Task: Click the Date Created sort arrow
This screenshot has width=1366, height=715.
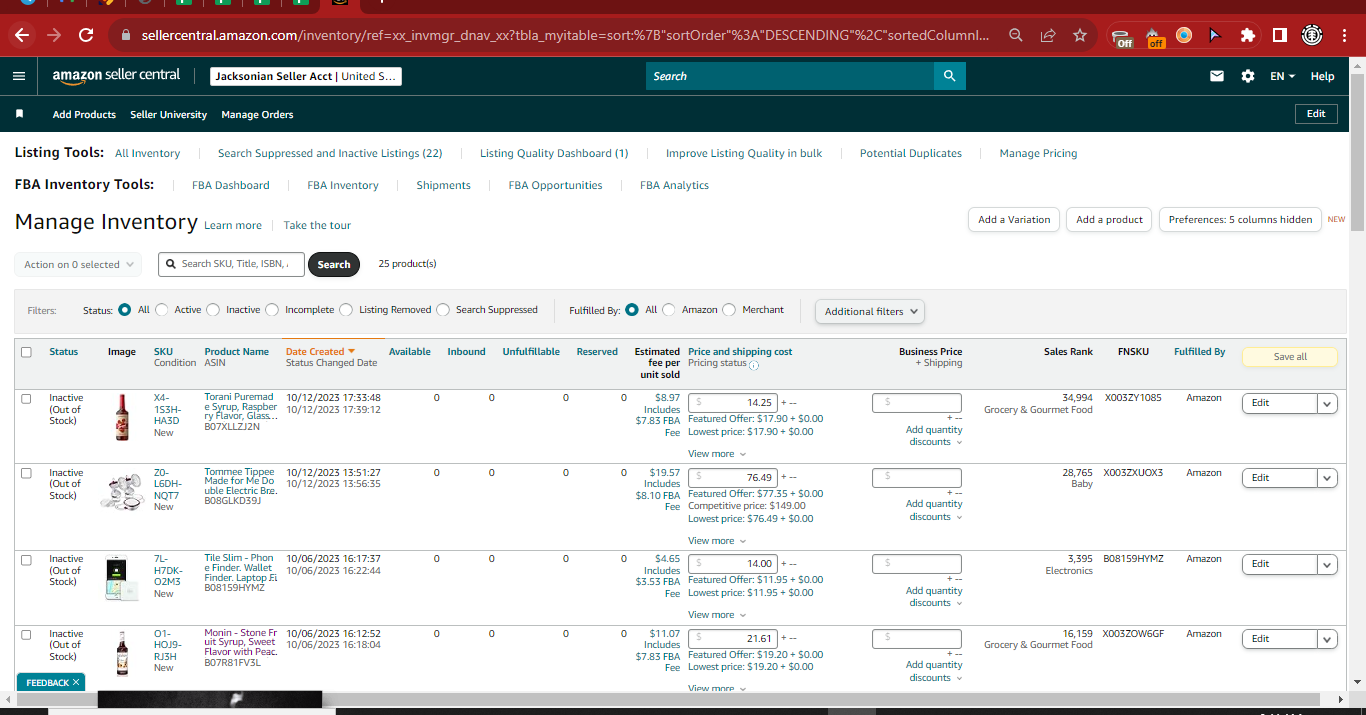Action: tap(352, 352)
